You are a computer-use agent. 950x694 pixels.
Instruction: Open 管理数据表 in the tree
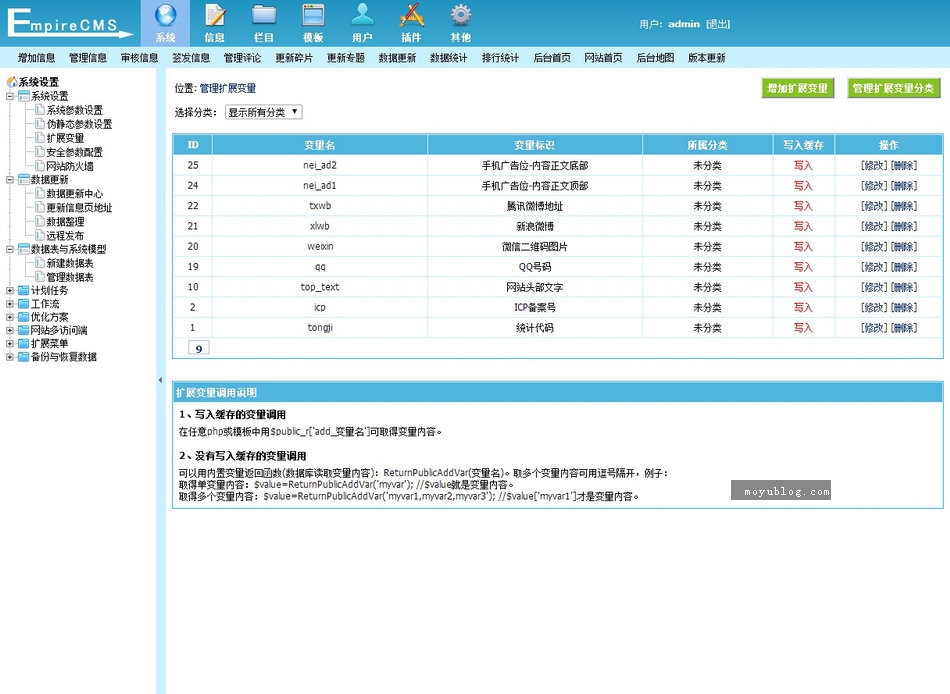tap(70, 278)
